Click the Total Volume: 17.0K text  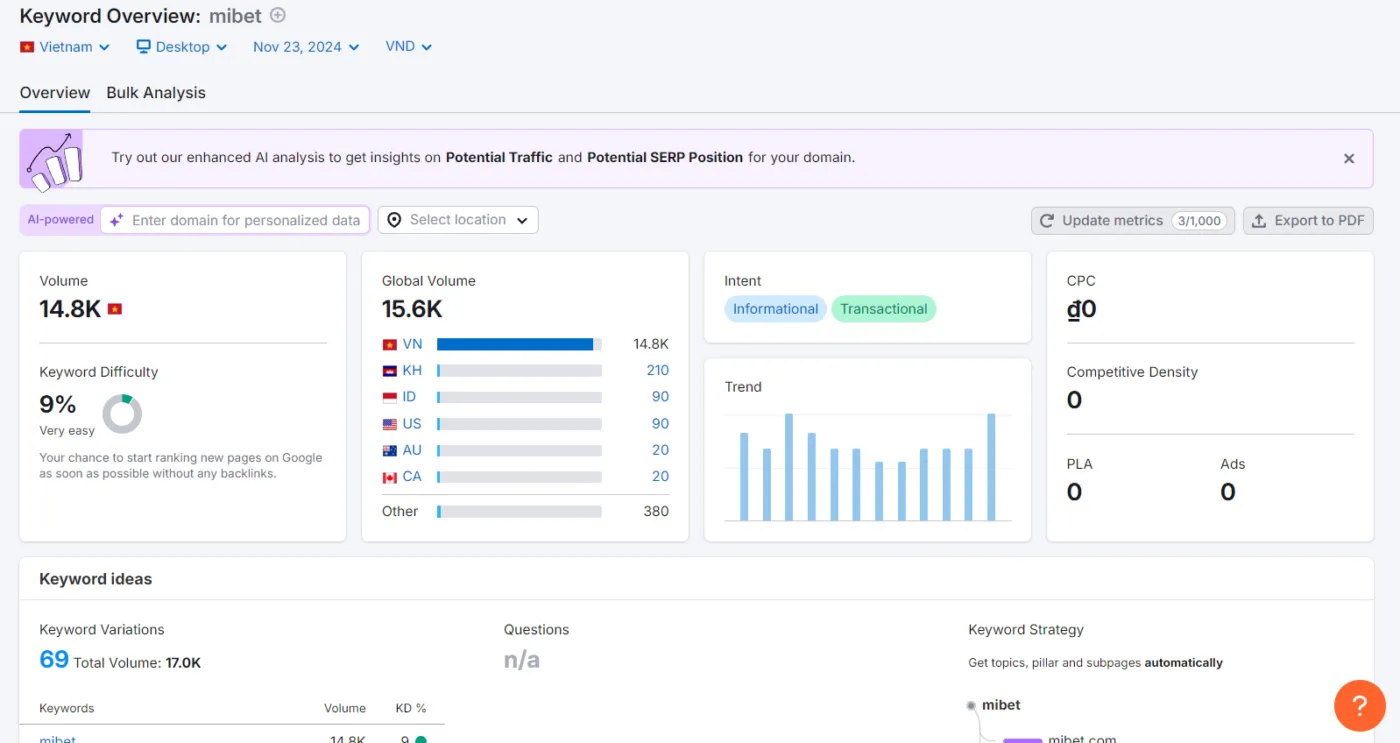138,662
